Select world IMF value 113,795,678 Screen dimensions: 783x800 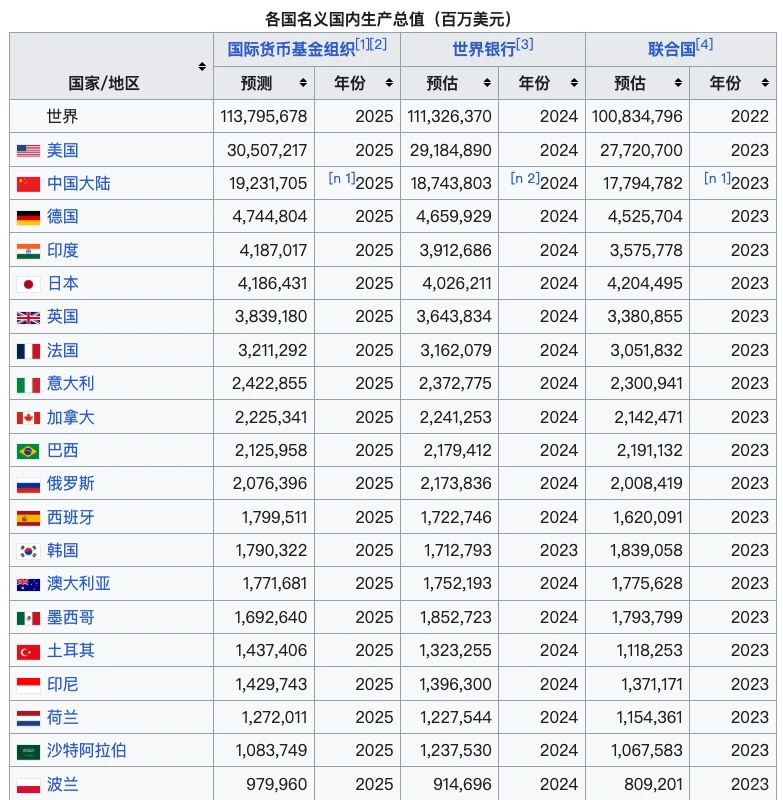click(264, 117)
